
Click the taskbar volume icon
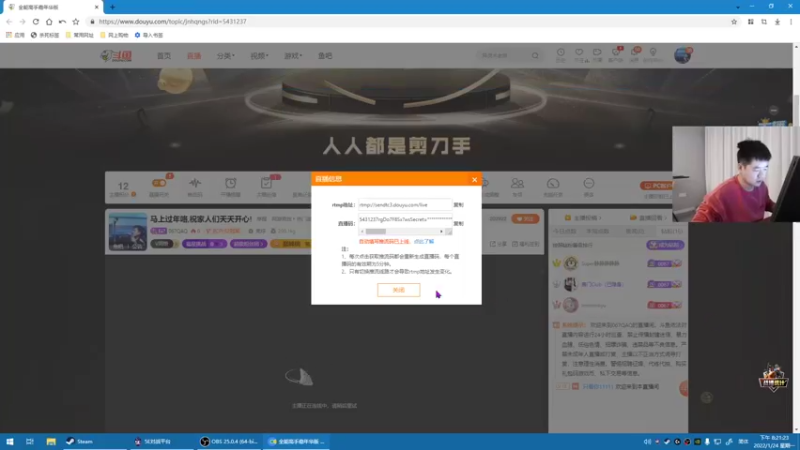click(647, 441)
